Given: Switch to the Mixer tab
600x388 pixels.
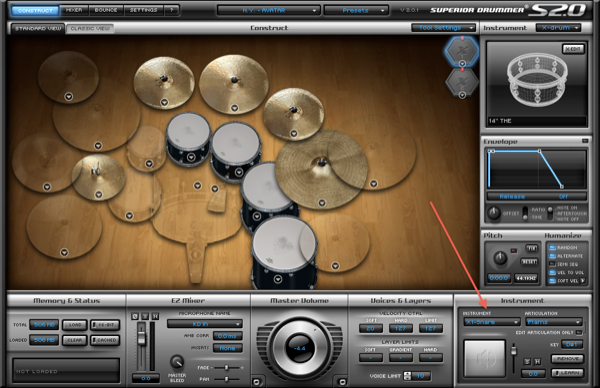Looking at the screenshot, I should 74,10.
